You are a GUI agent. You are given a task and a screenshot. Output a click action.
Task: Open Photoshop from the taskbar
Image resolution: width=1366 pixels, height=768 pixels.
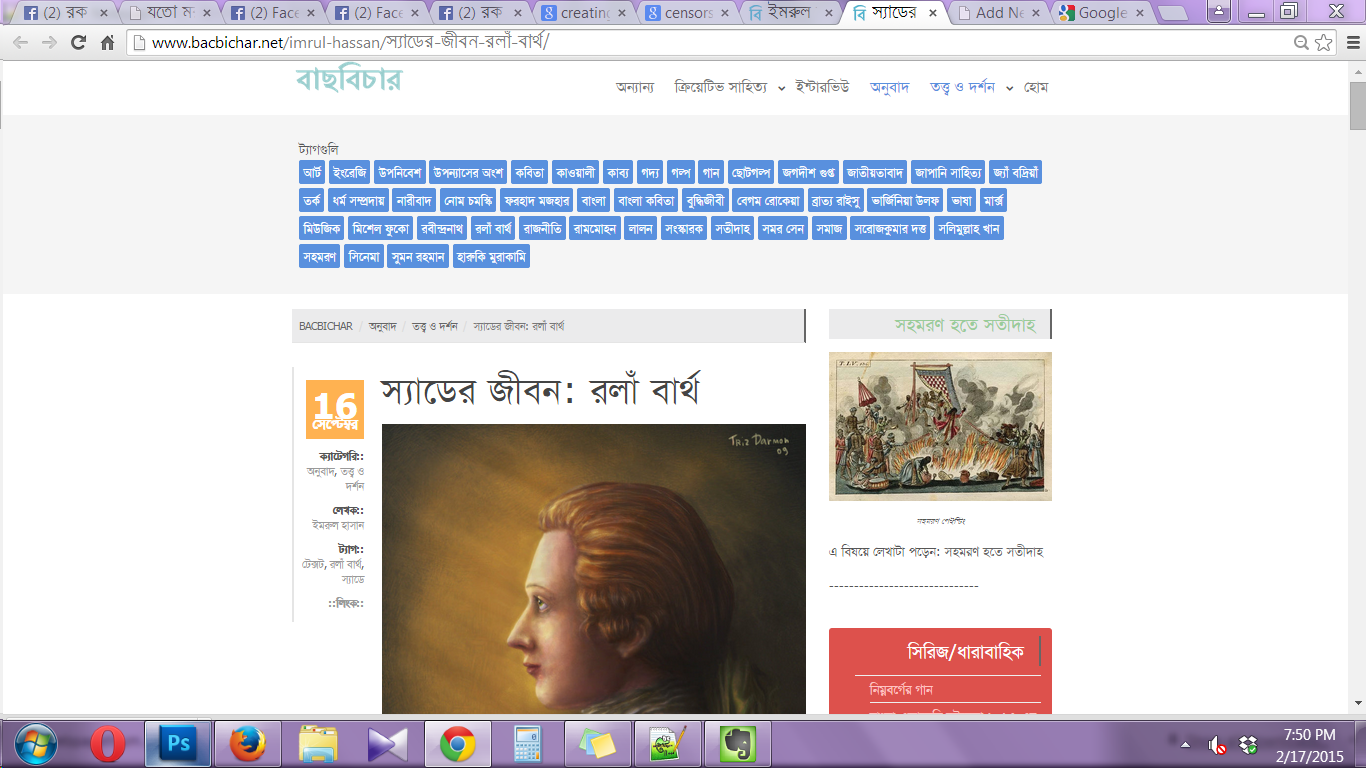point(178,744)
